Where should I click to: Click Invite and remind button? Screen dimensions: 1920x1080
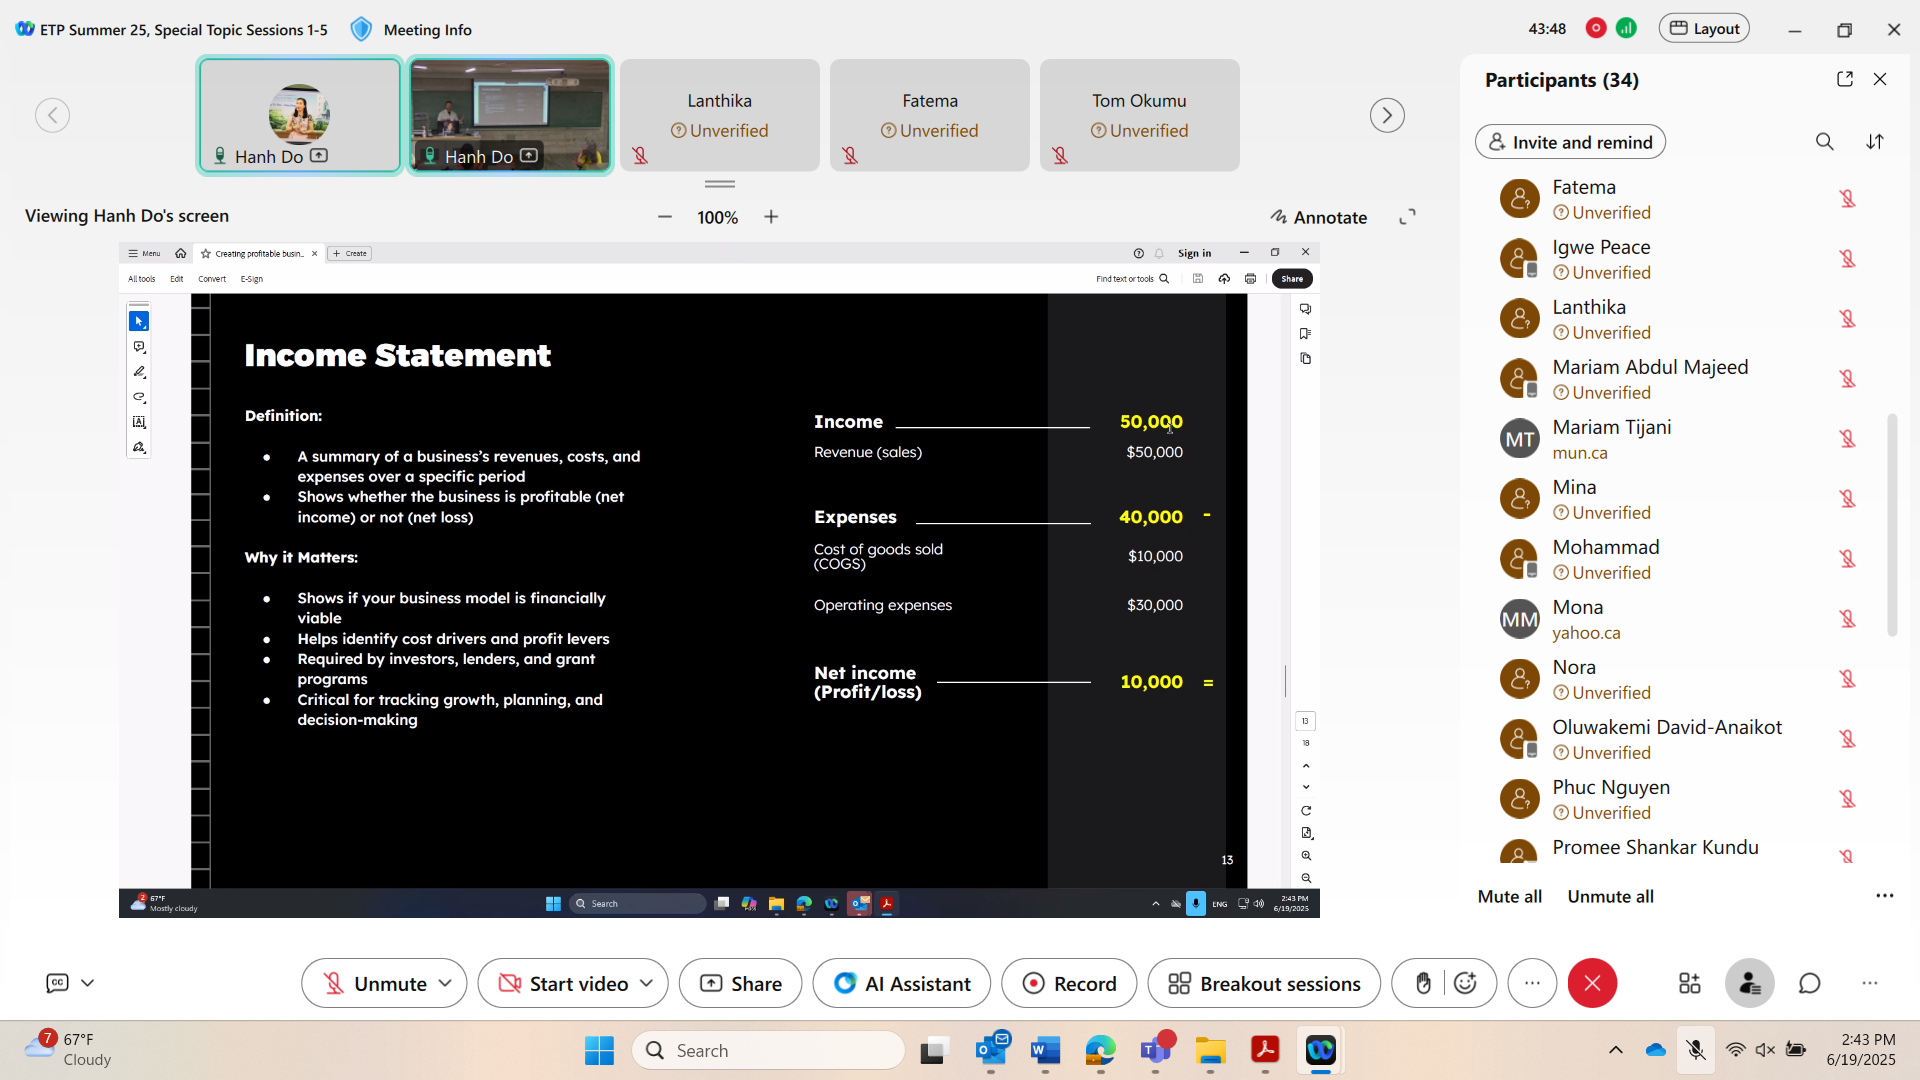click(1570, 142)
